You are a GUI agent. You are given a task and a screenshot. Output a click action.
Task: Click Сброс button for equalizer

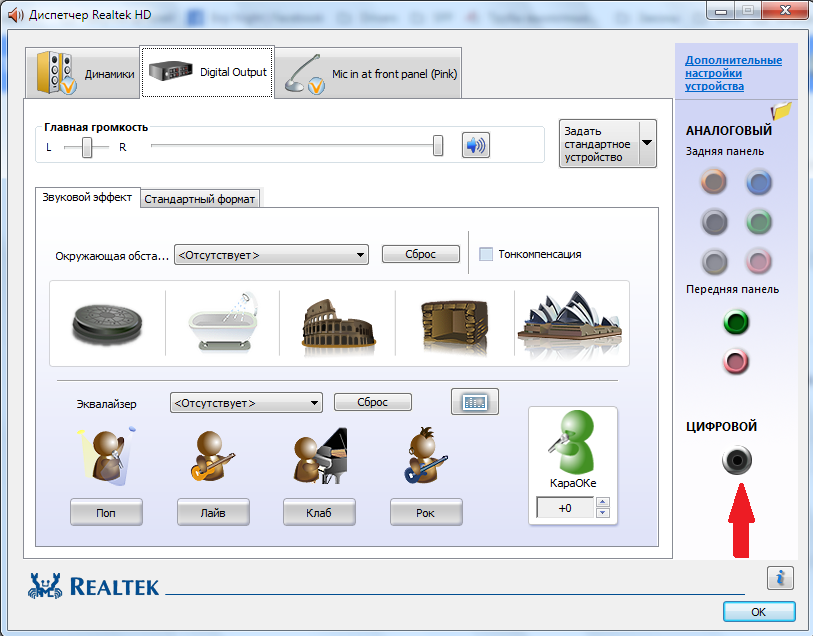click(x=373, y=402)
